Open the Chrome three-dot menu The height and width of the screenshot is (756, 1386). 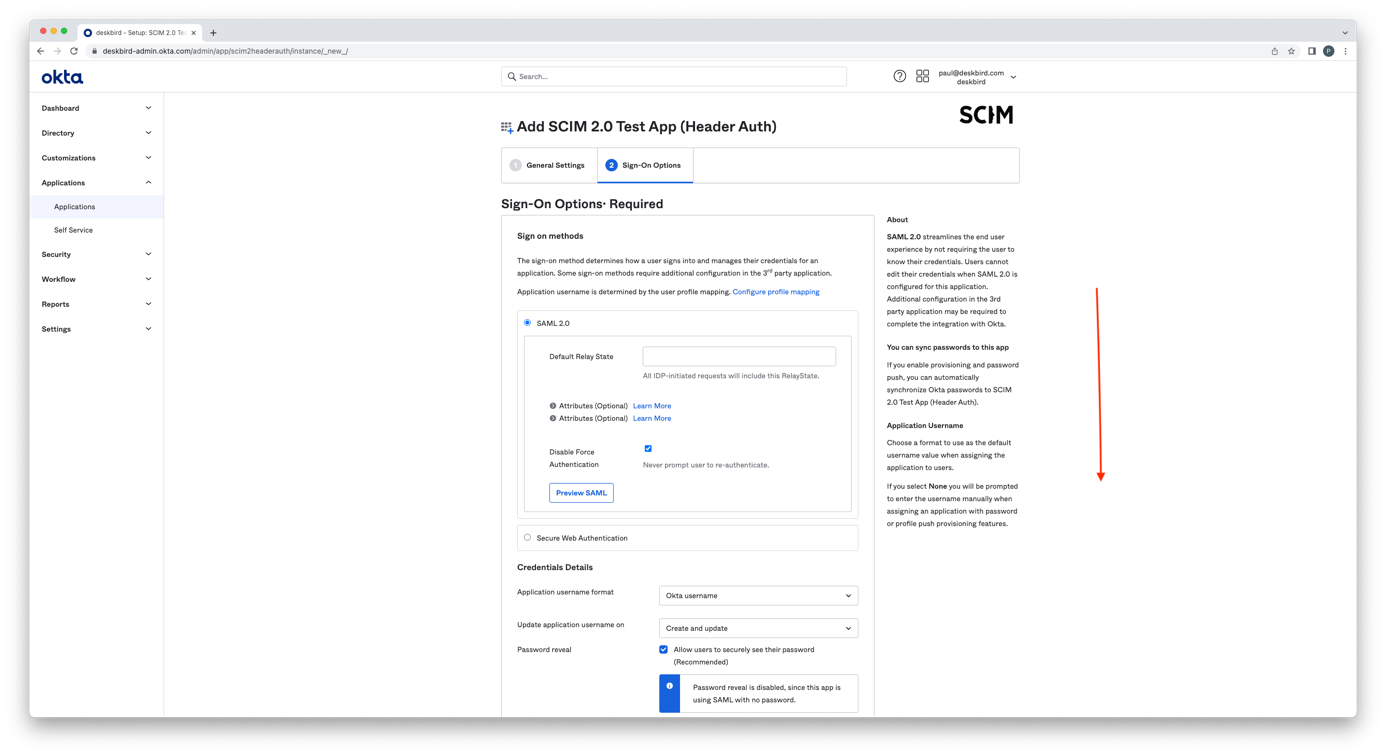tap(1345, 51)
